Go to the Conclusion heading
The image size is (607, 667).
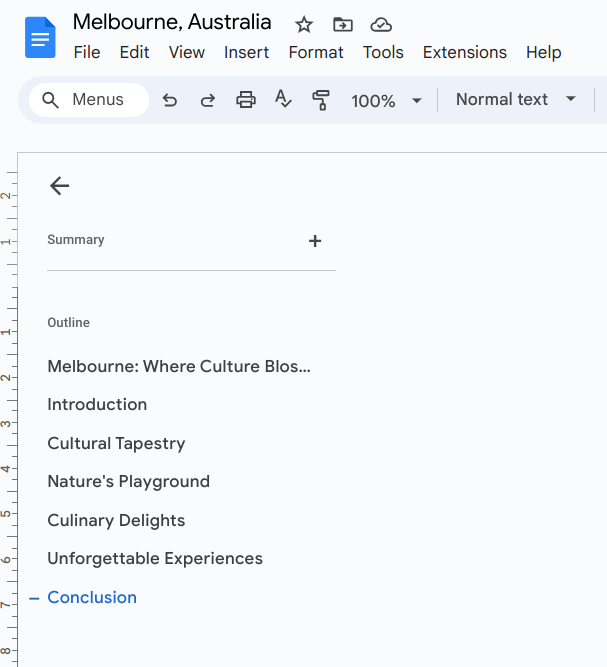pyautogui.click(x=92, y=597)
